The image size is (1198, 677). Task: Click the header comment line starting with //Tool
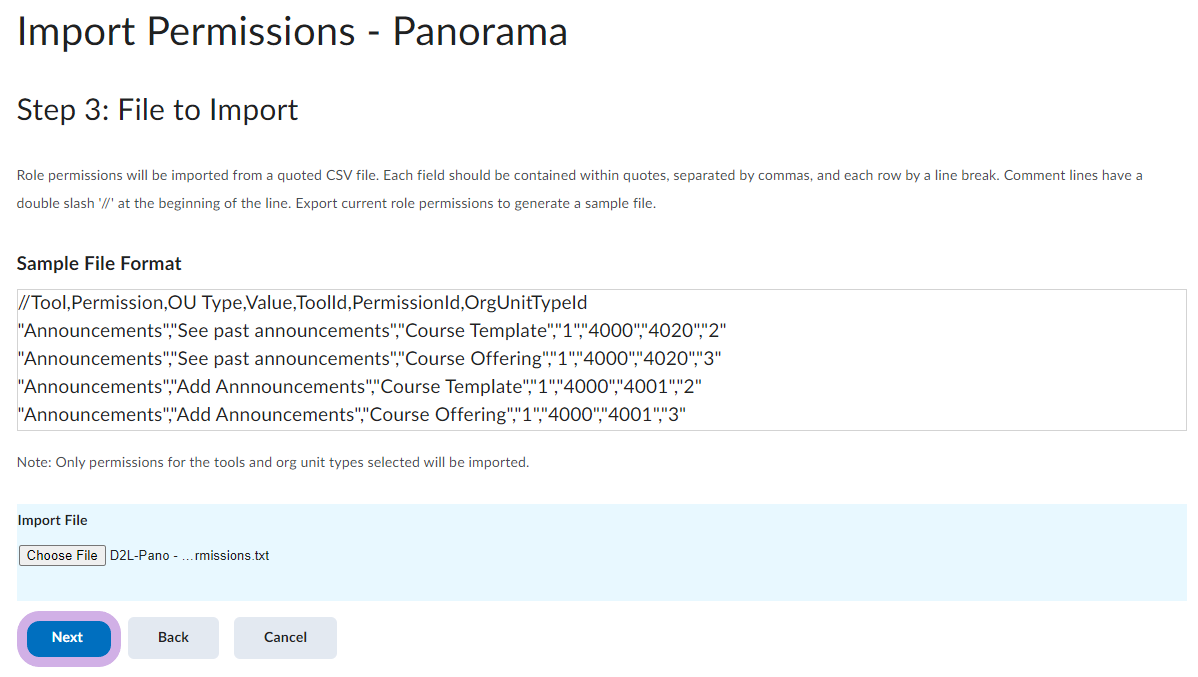300,302
